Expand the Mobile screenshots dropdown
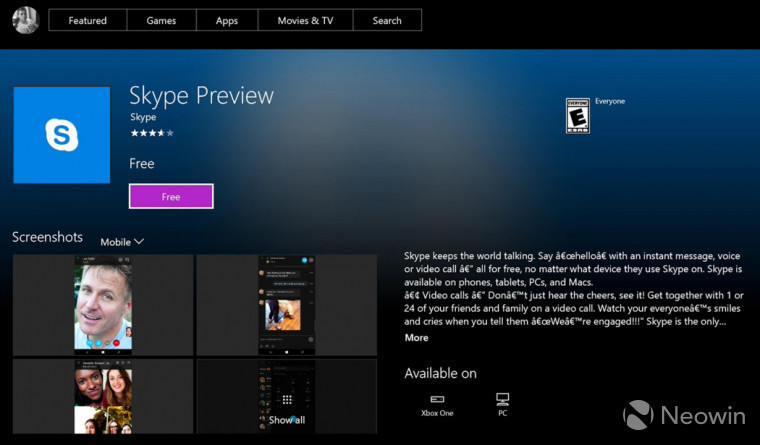The height and width of the screenshot is (445, 760). (x=122, y=242)
